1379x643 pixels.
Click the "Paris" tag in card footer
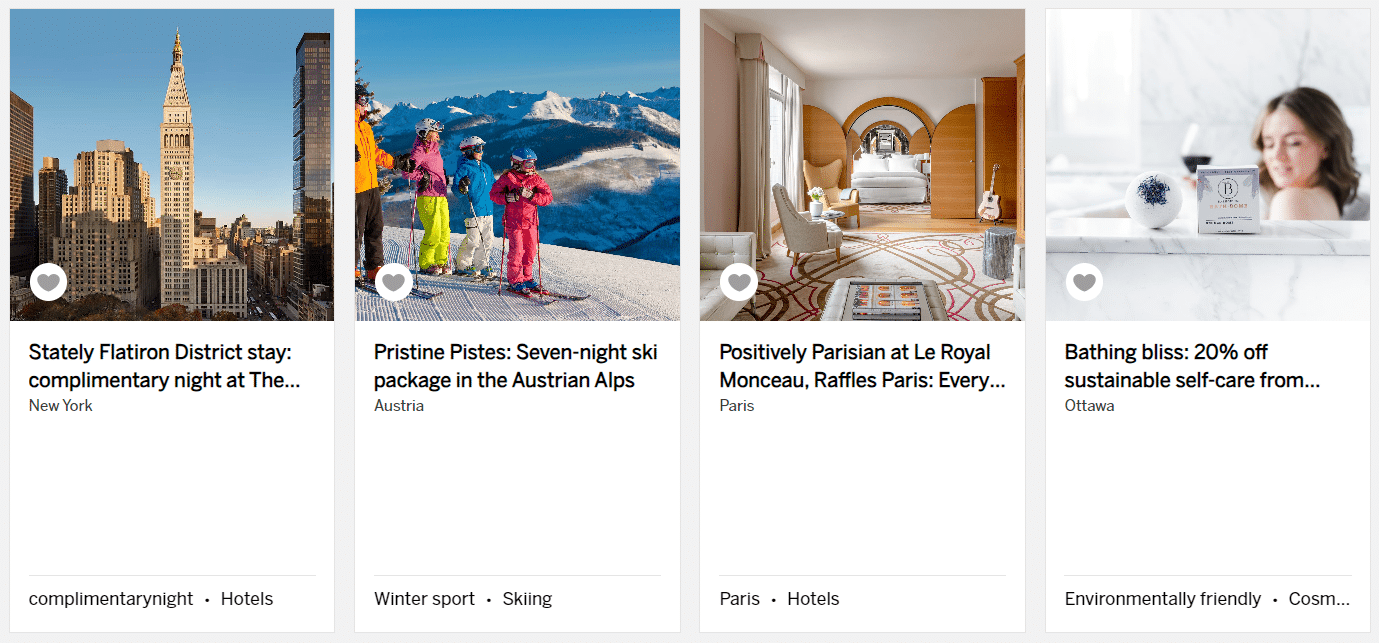click(740, 599)
